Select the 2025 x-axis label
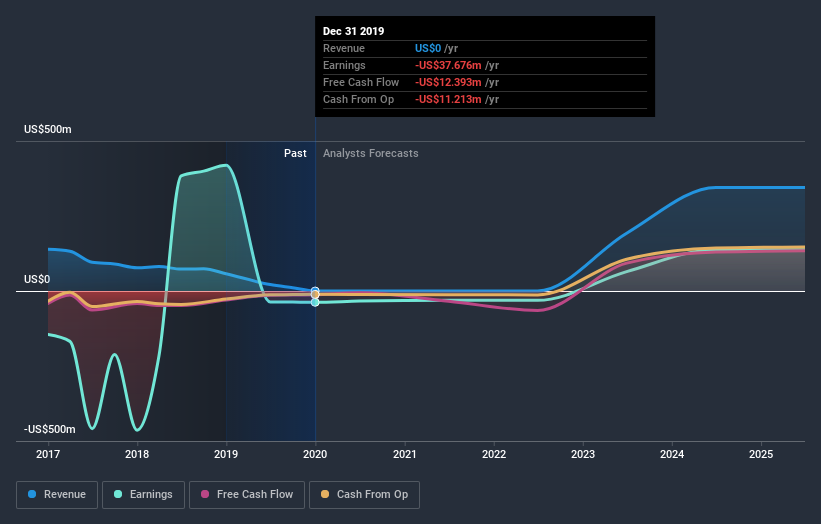Viewport: 821px width, 524px height. coord(761,454)
